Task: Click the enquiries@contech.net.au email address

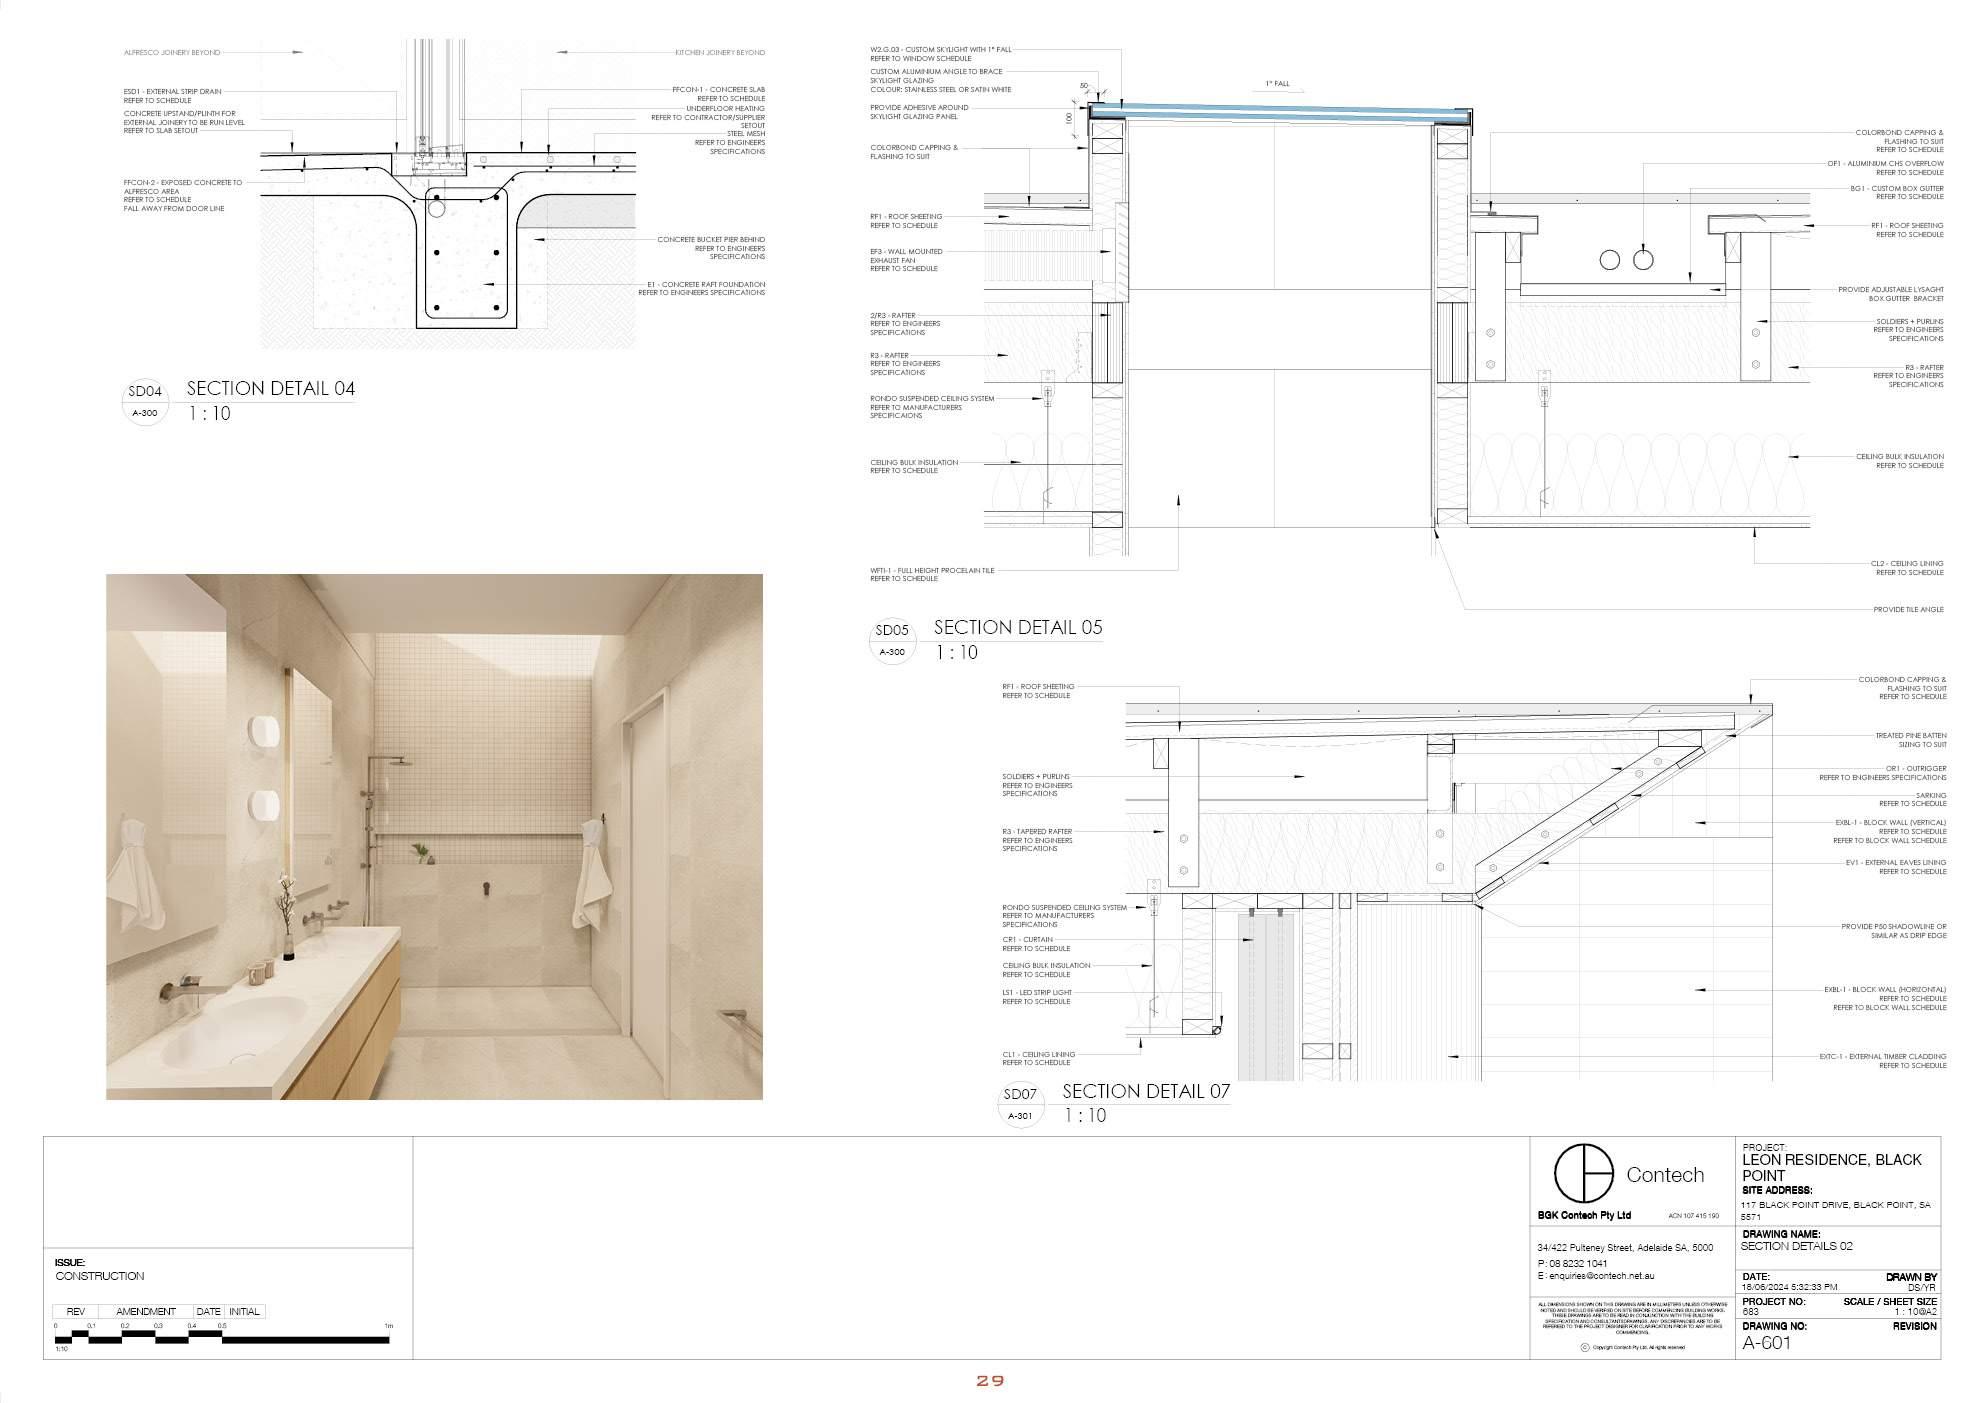Action: point(1600,1276)
